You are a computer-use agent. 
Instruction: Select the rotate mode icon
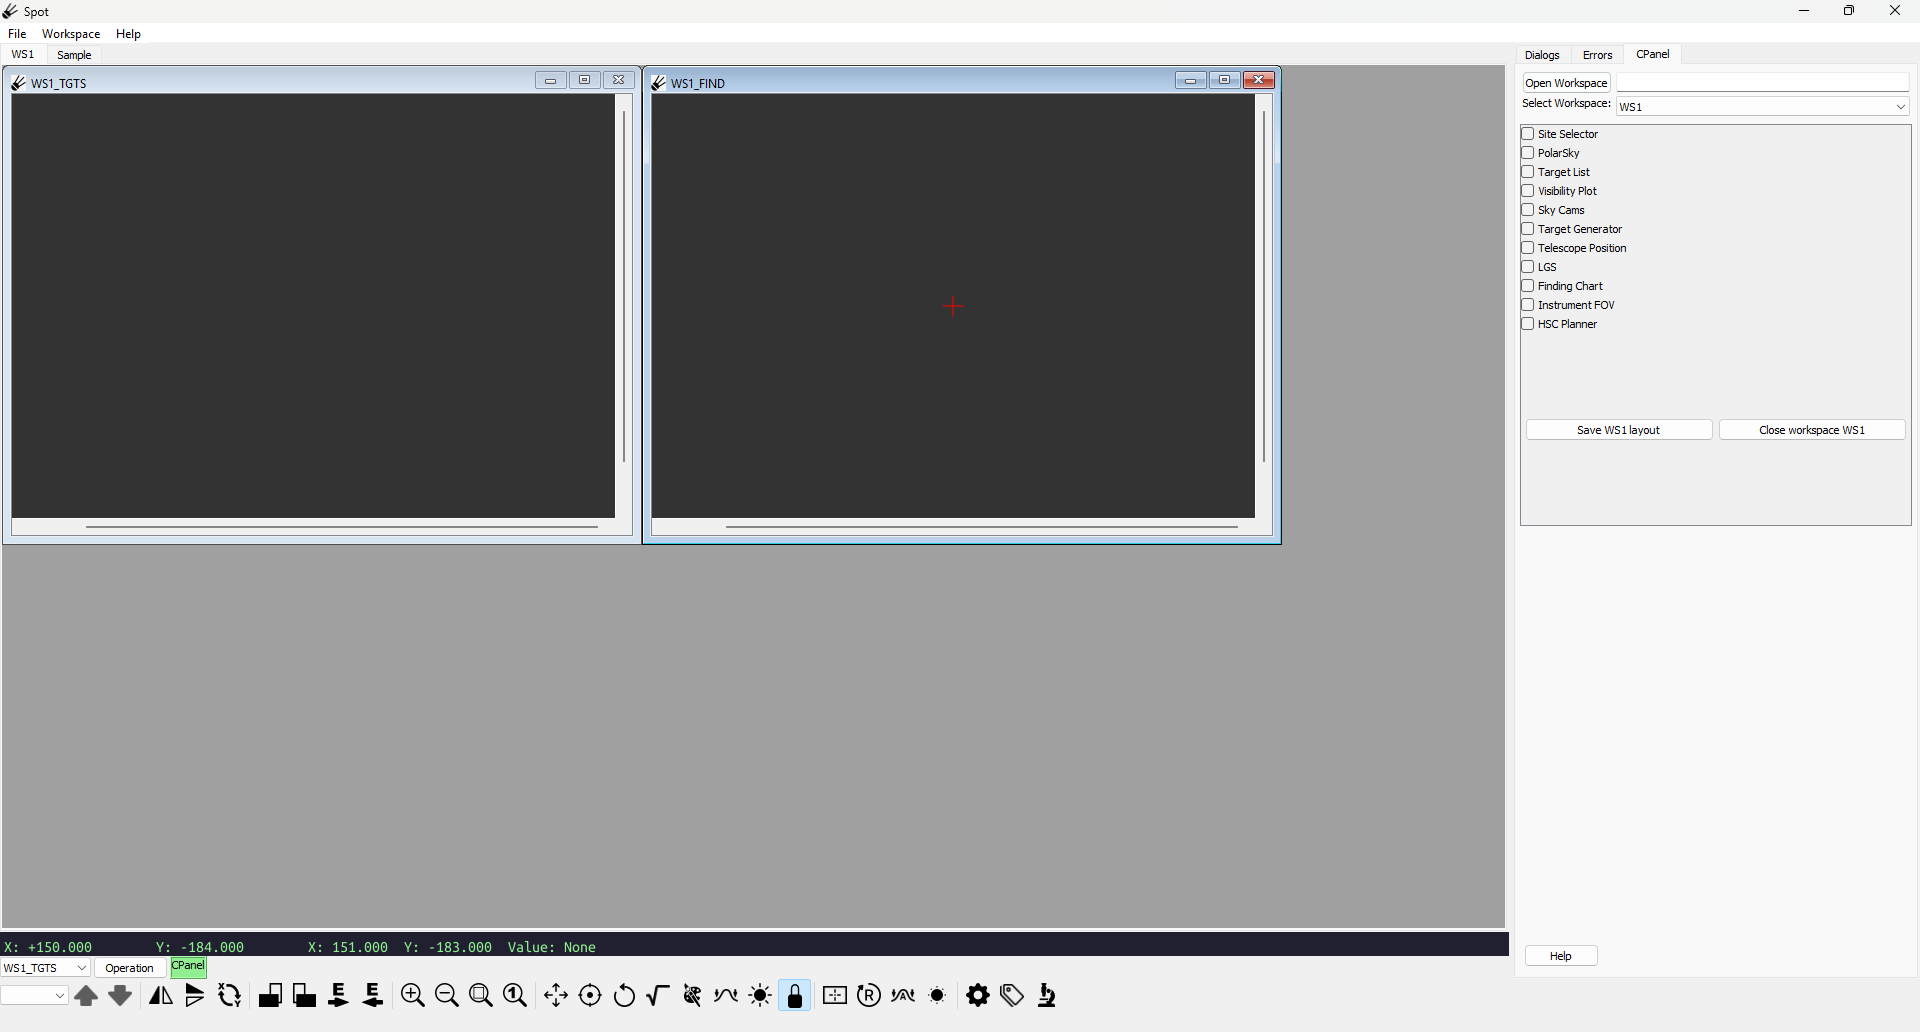[x=625, y=996]
